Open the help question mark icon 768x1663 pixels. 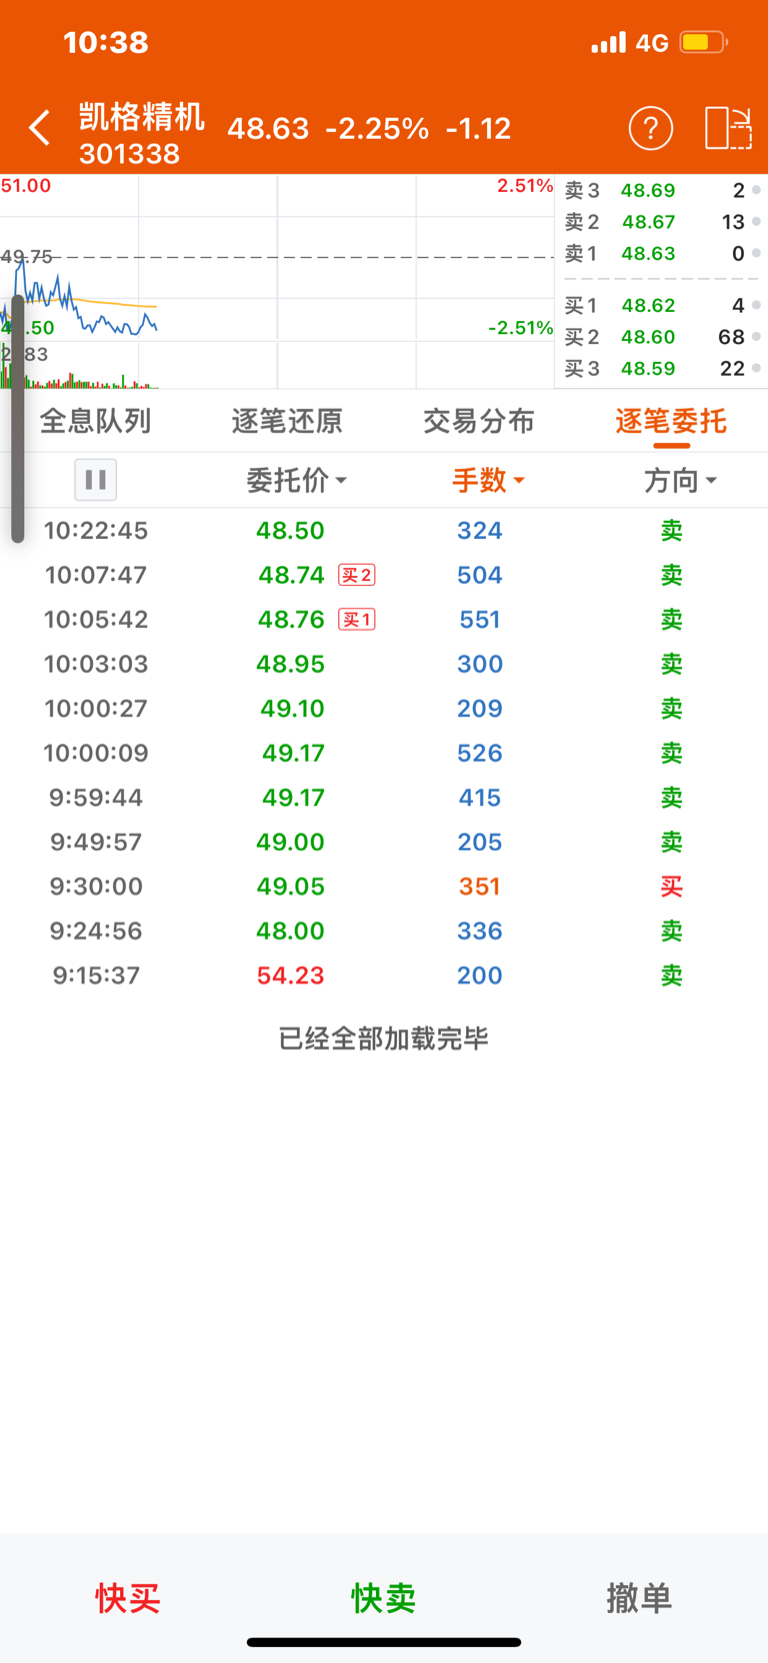(651, 128)
